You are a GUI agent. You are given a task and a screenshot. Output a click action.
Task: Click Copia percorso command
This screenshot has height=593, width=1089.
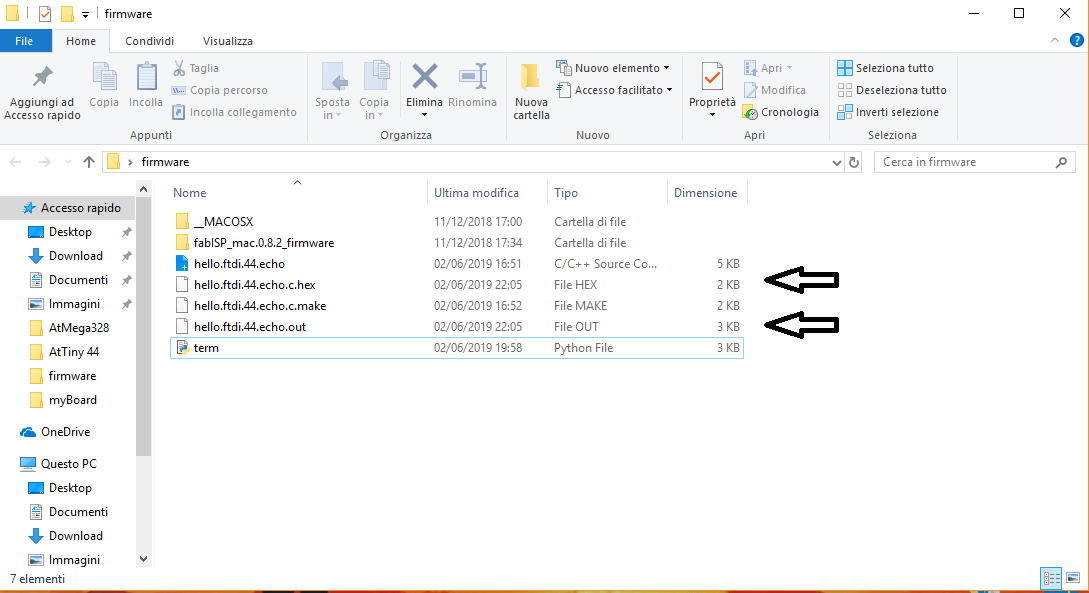click(219, 90)
